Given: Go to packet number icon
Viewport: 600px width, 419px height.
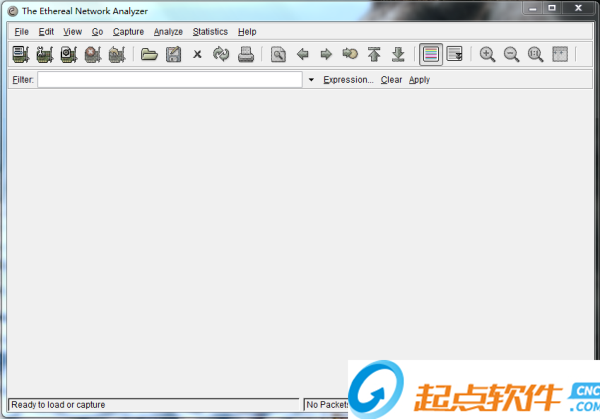Looking at the screenshot, I should (350, 54).
